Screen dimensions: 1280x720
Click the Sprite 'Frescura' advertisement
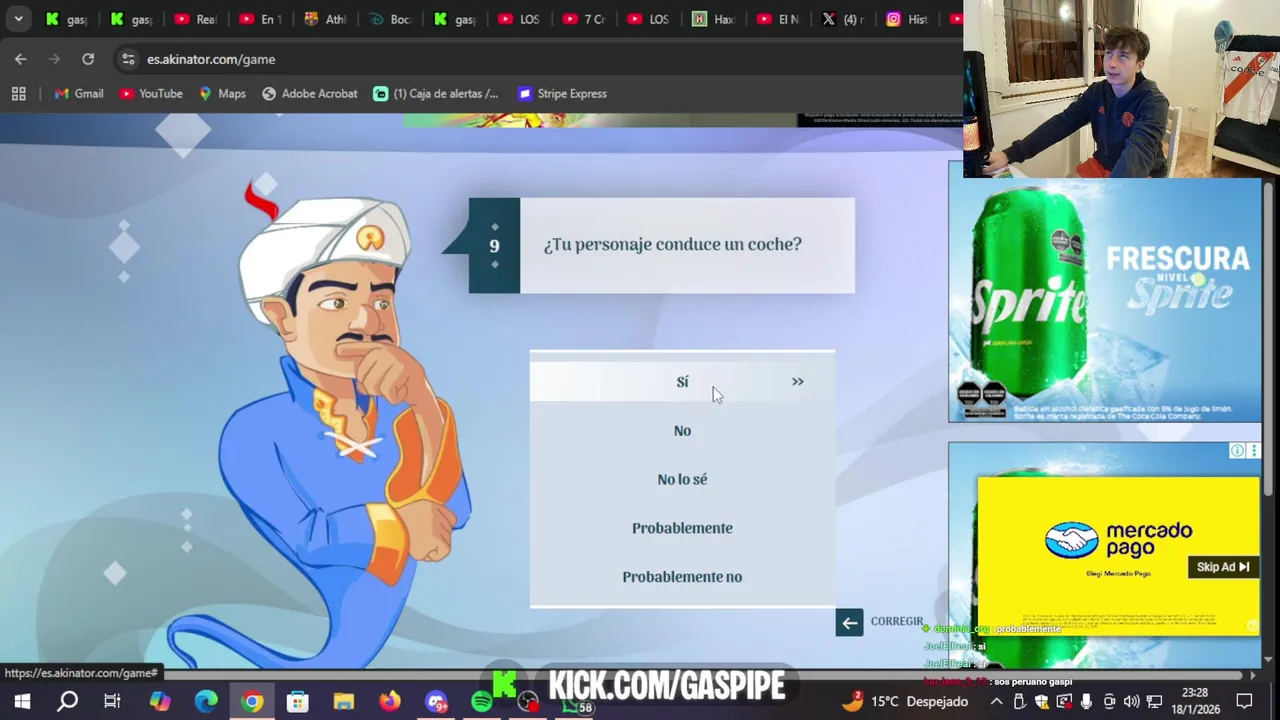pos(1105,300)
